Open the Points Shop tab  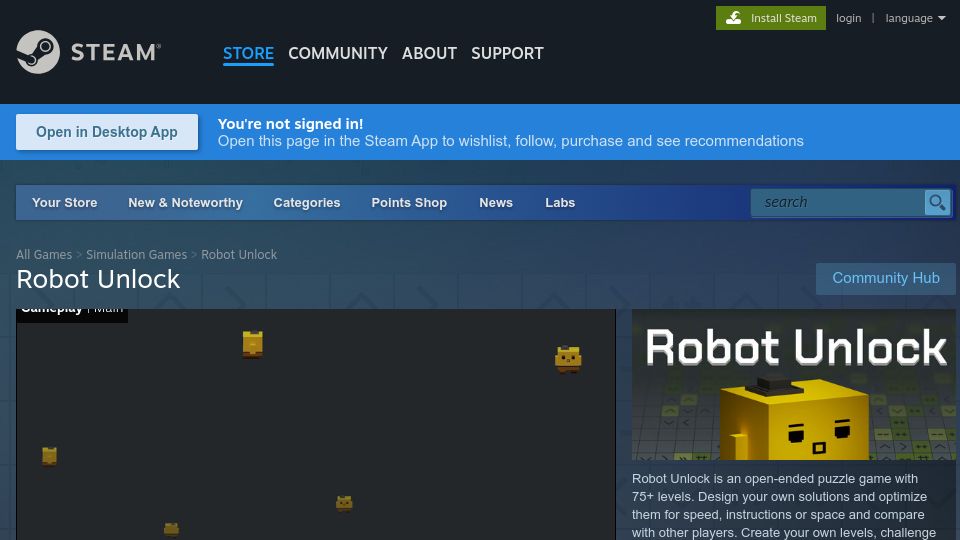point(409,203)
